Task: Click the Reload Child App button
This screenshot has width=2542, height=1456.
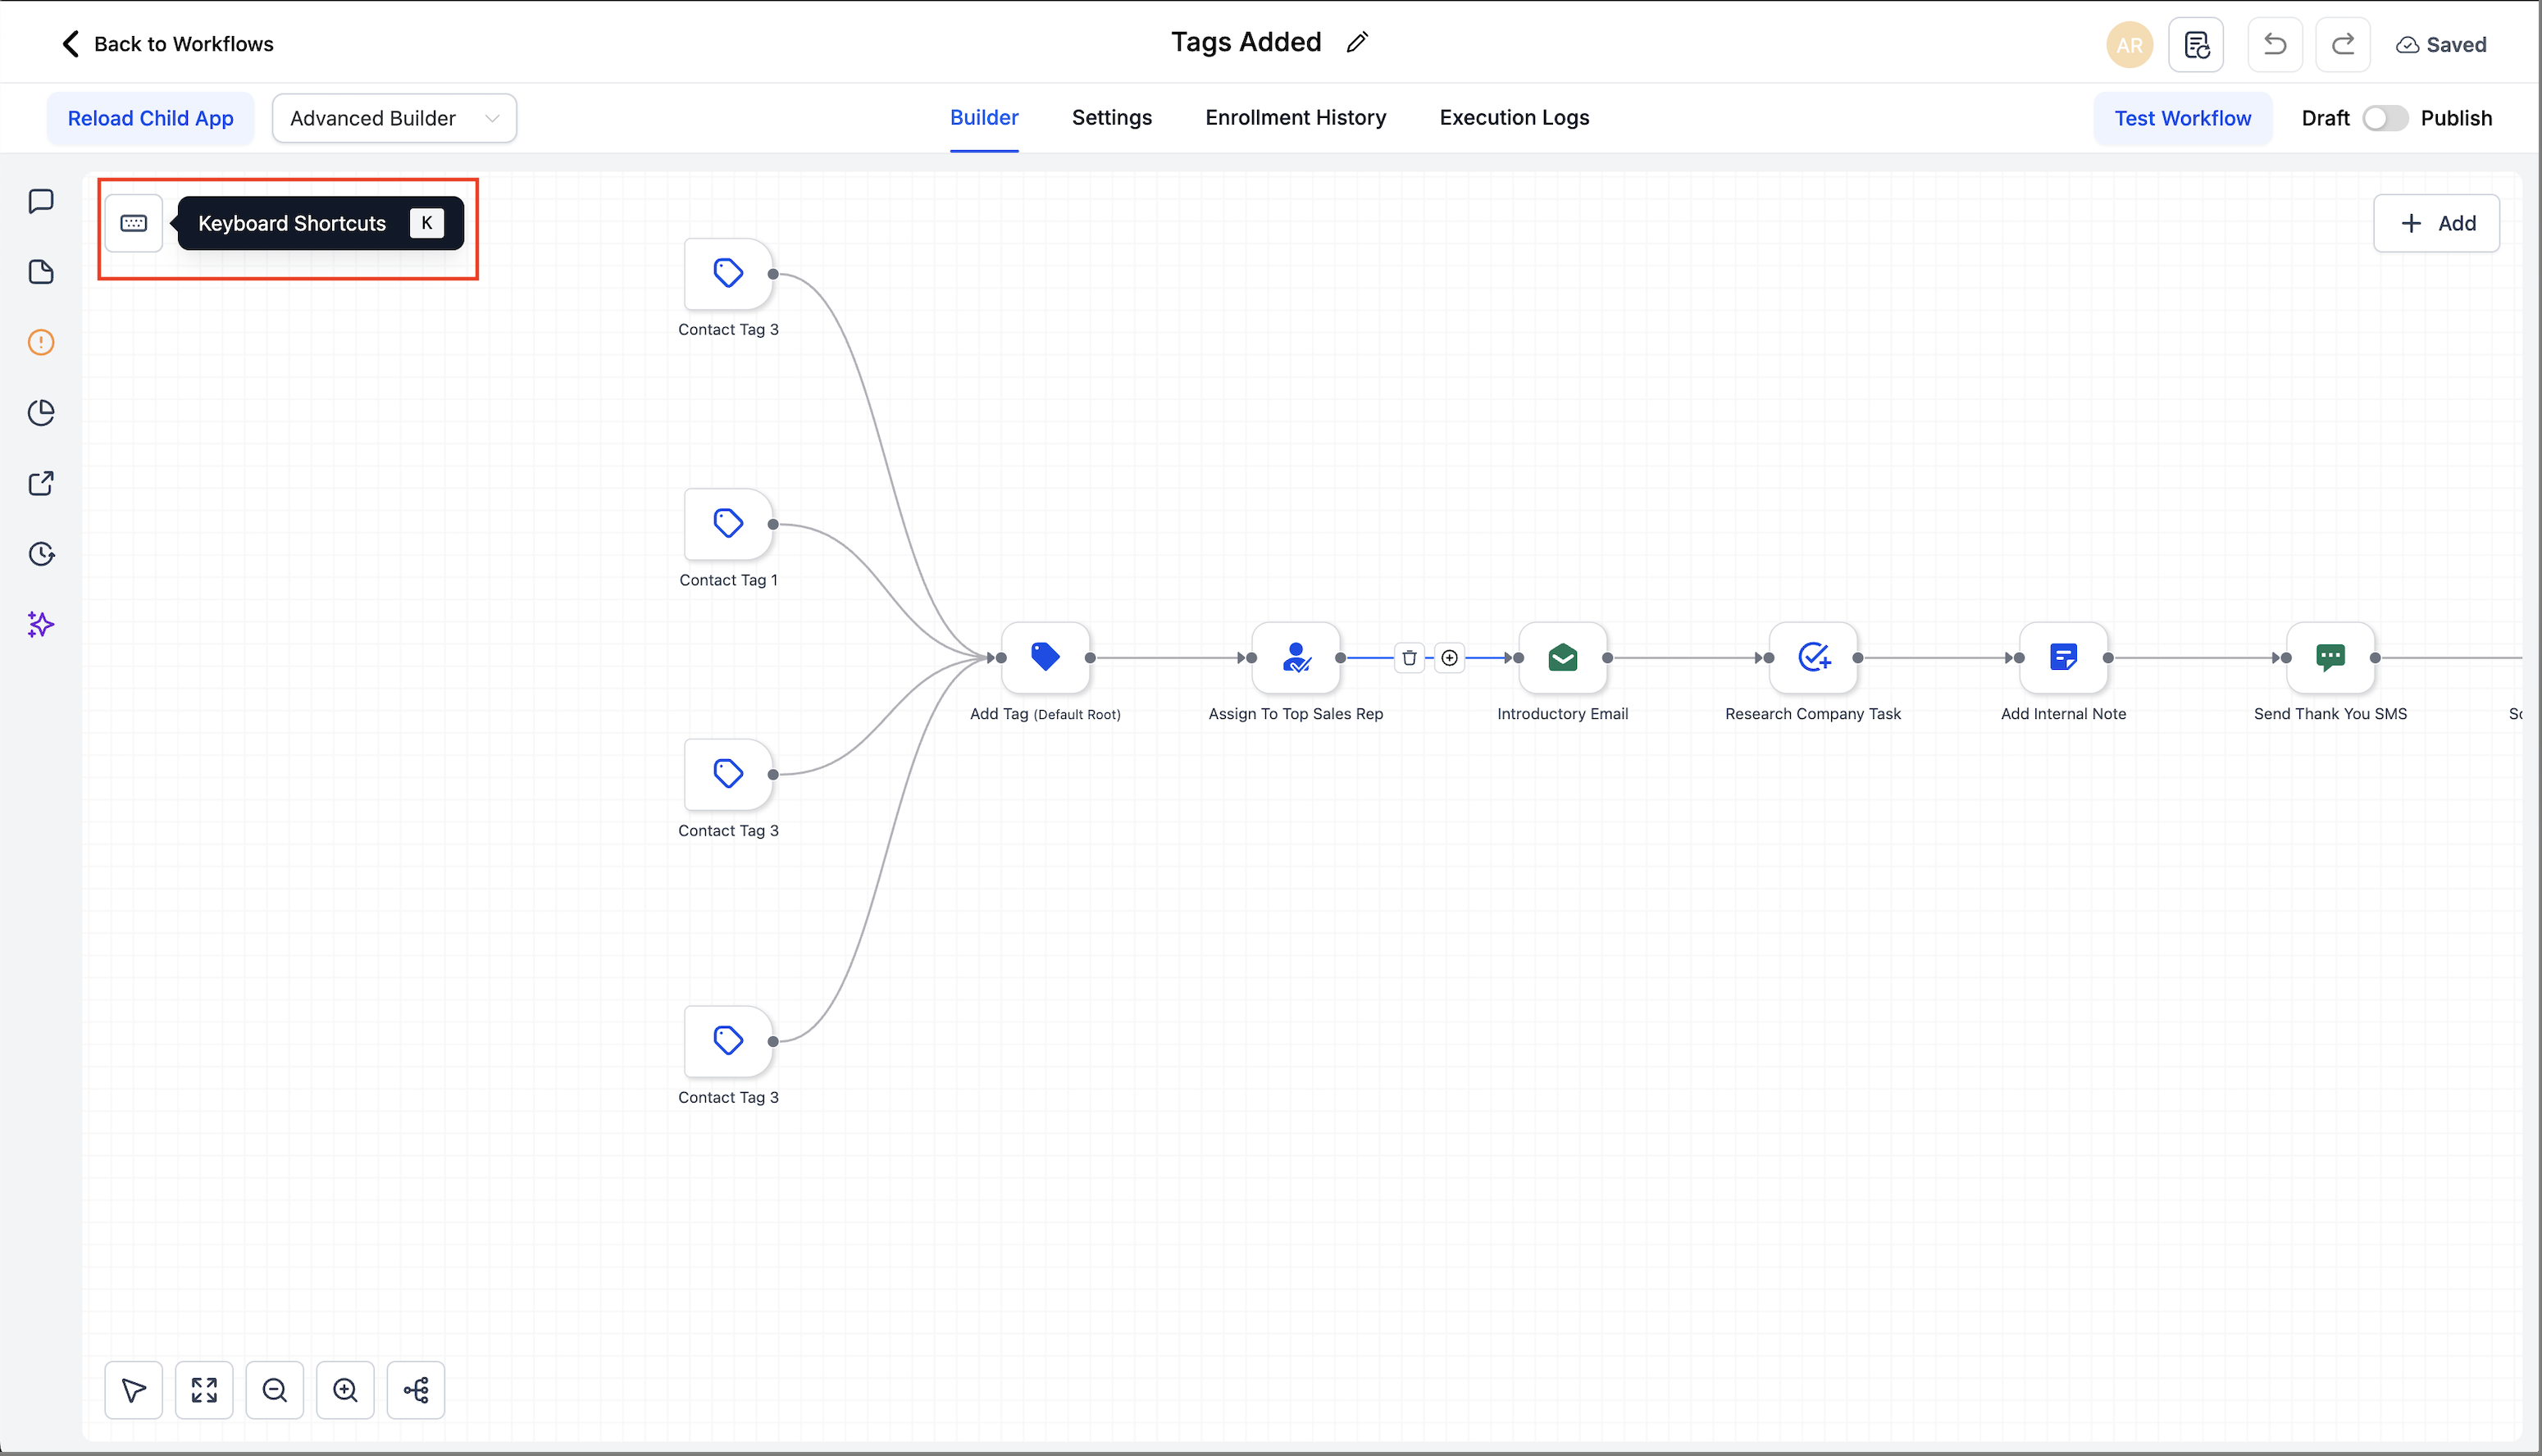Action: pos(150,118)
